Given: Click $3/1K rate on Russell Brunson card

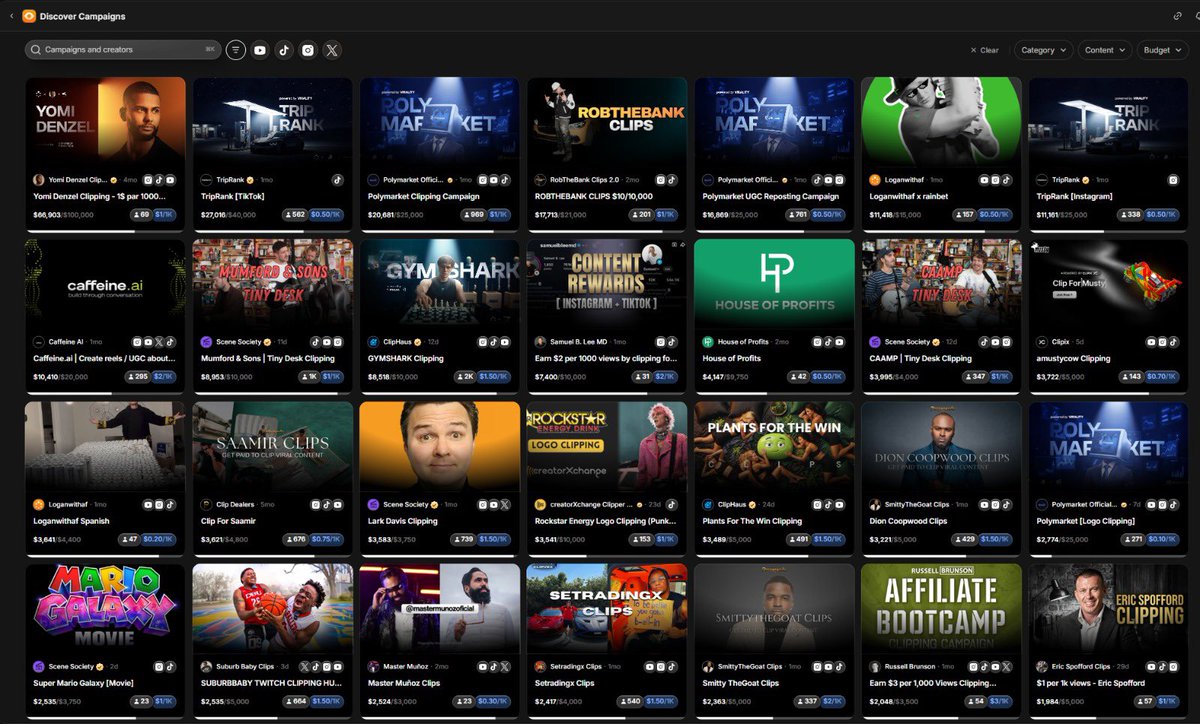Looking at the screenshot, I should coord(1000,702).
